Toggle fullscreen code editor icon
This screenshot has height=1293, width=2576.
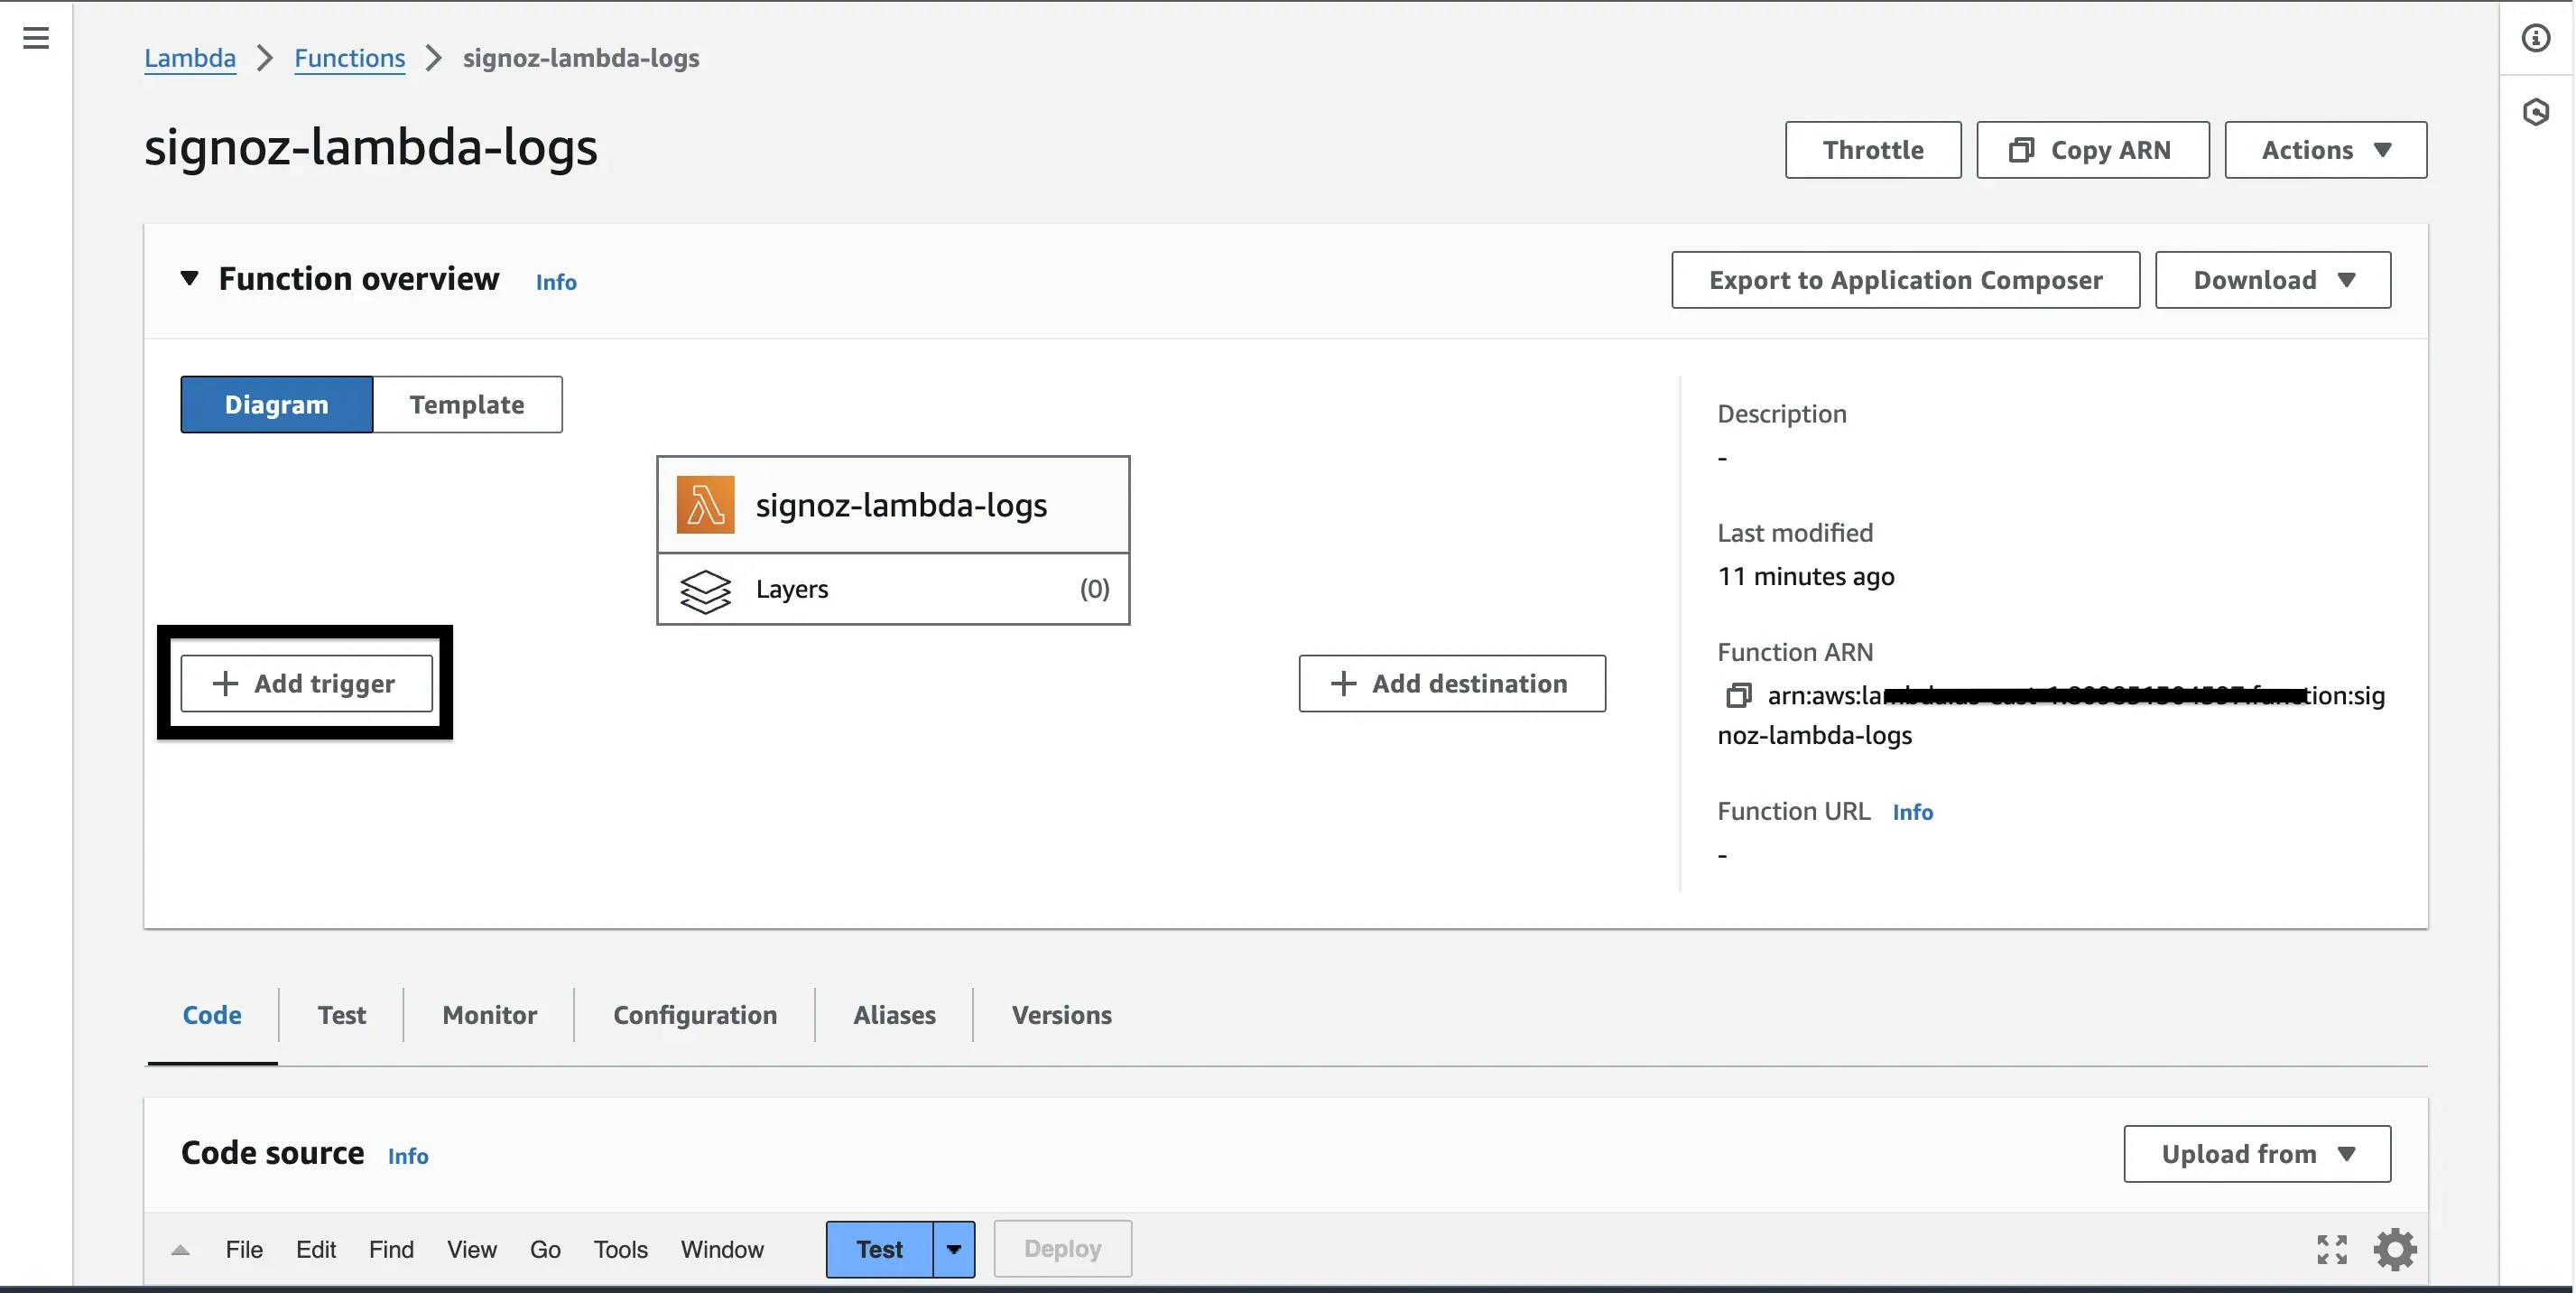coord(2331,1249)
